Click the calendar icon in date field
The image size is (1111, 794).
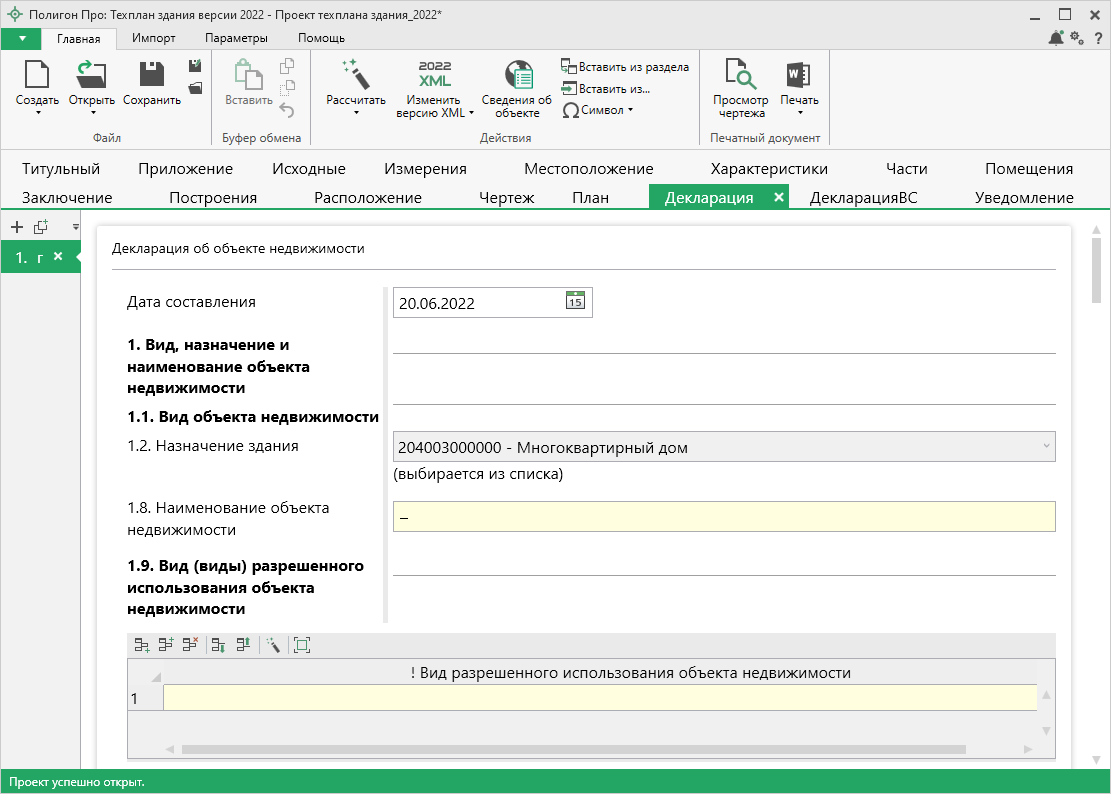coord(575,302)
